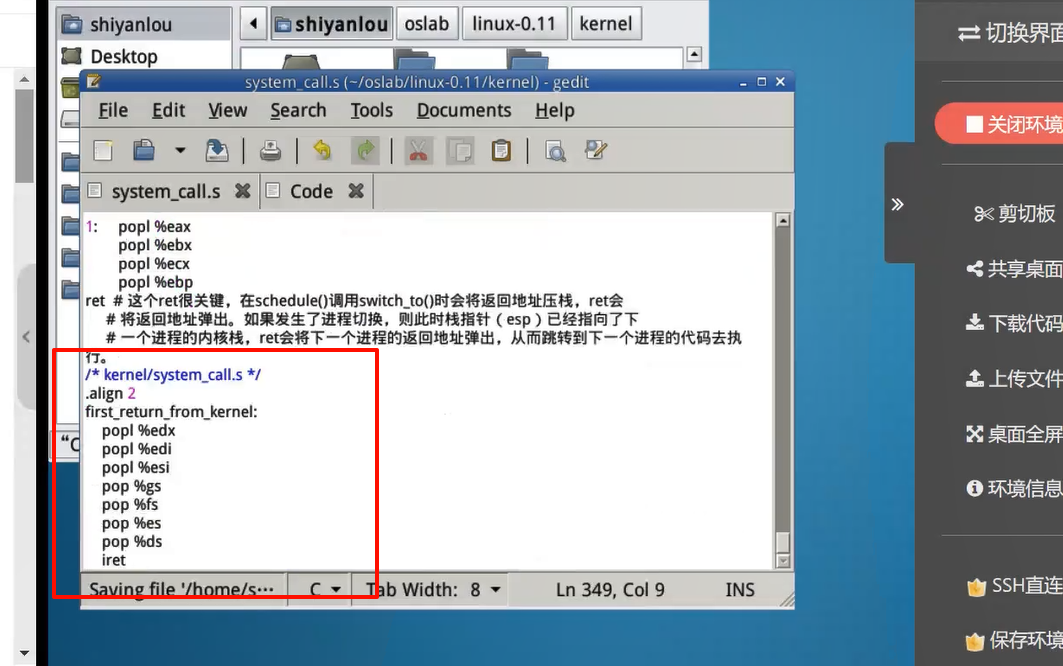Click the editor's vertical scrollbar down arrow
This screenshot has width=1063, height=666.
(782, 561)
